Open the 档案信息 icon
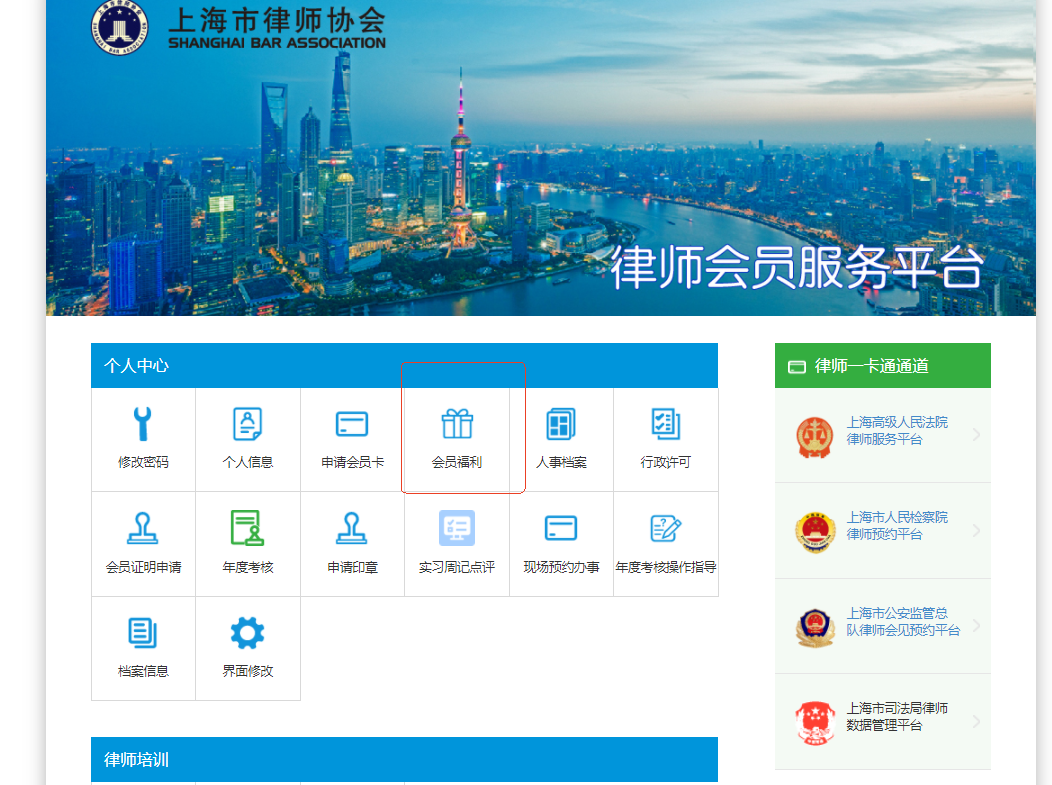 tap(143, 633)
